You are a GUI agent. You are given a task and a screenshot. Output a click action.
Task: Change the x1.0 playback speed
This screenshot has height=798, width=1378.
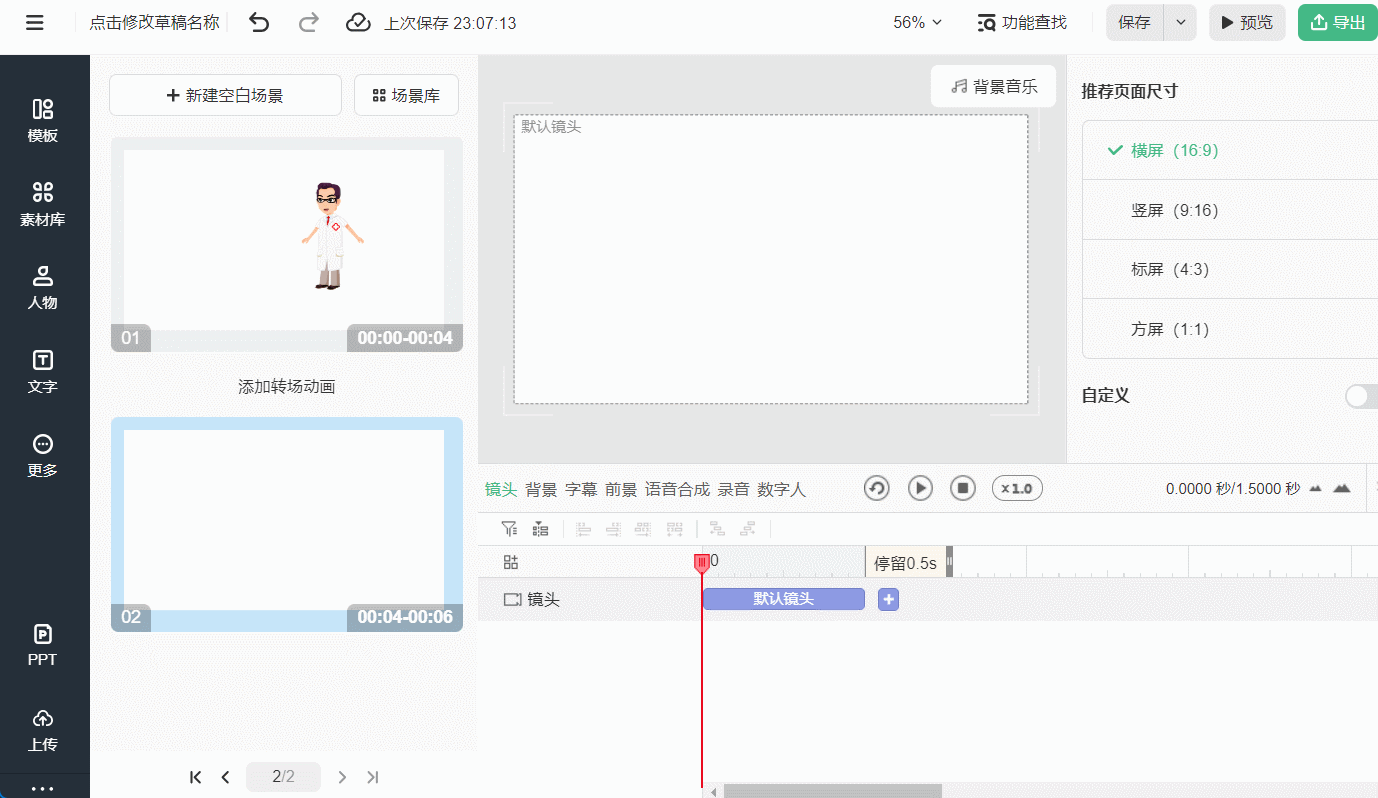(1017, 488)
